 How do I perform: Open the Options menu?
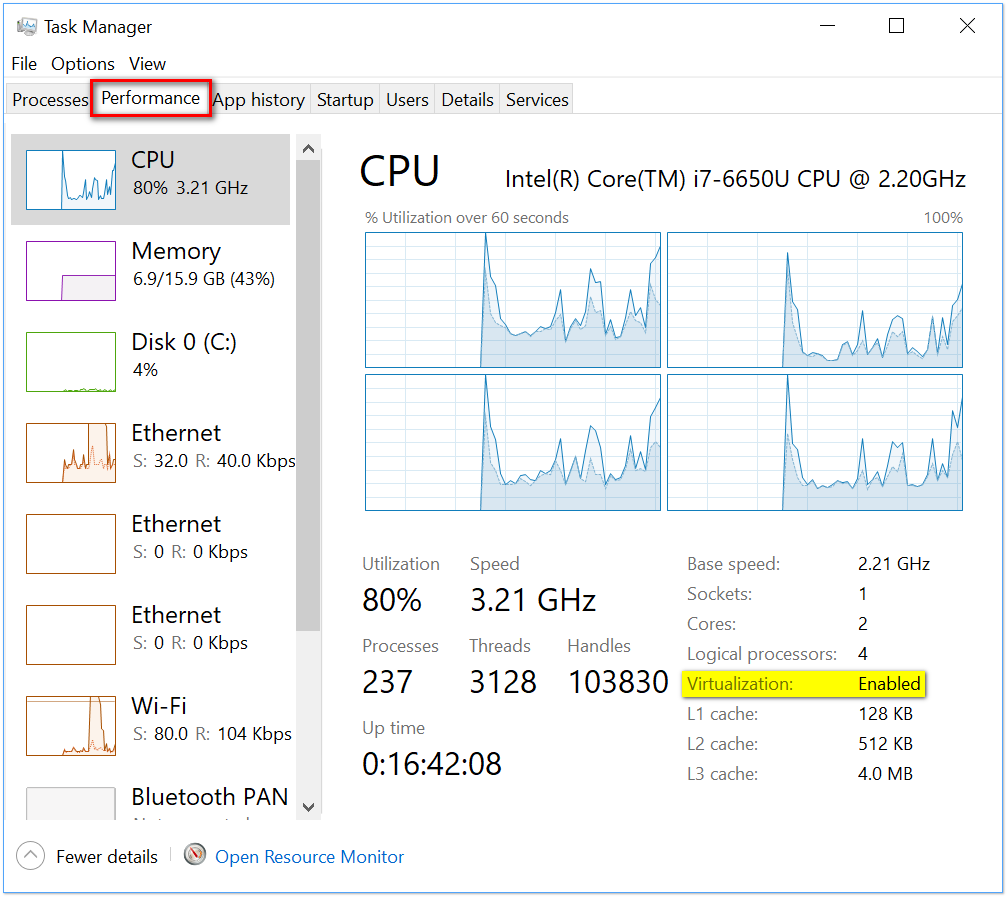83,64
